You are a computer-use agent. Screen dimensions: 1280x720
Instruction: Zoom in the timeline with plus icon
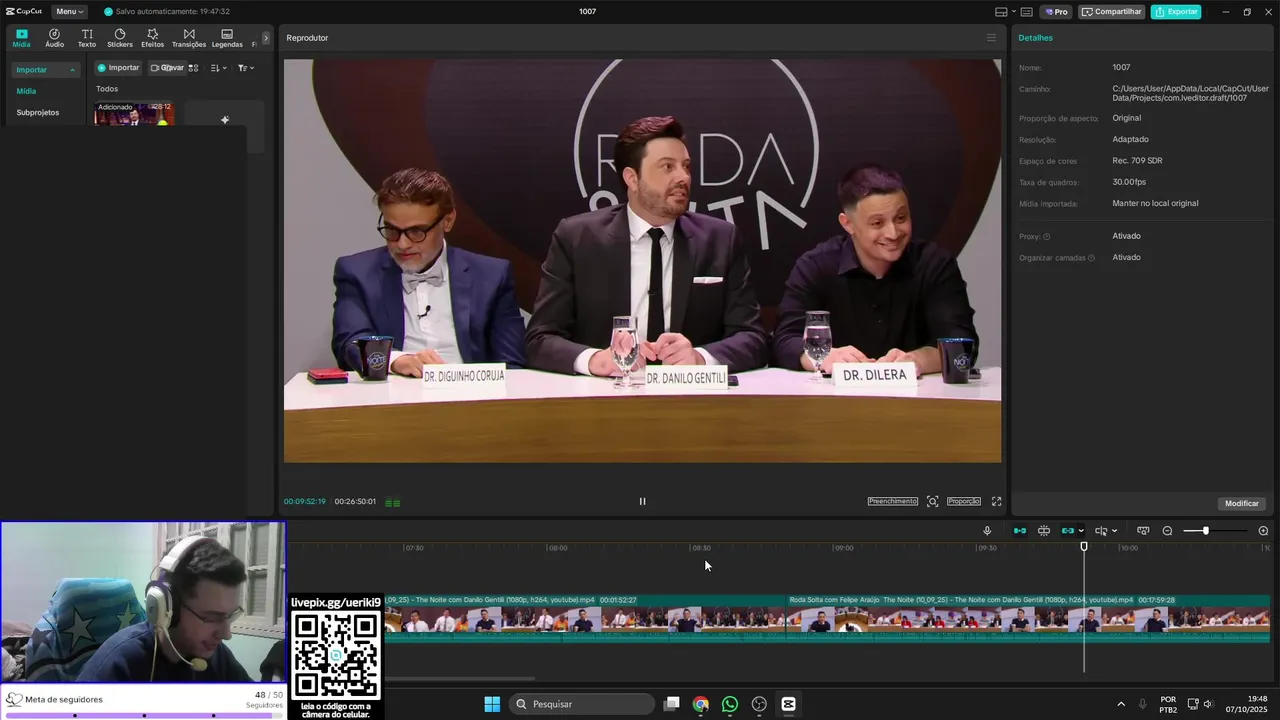1263,531
